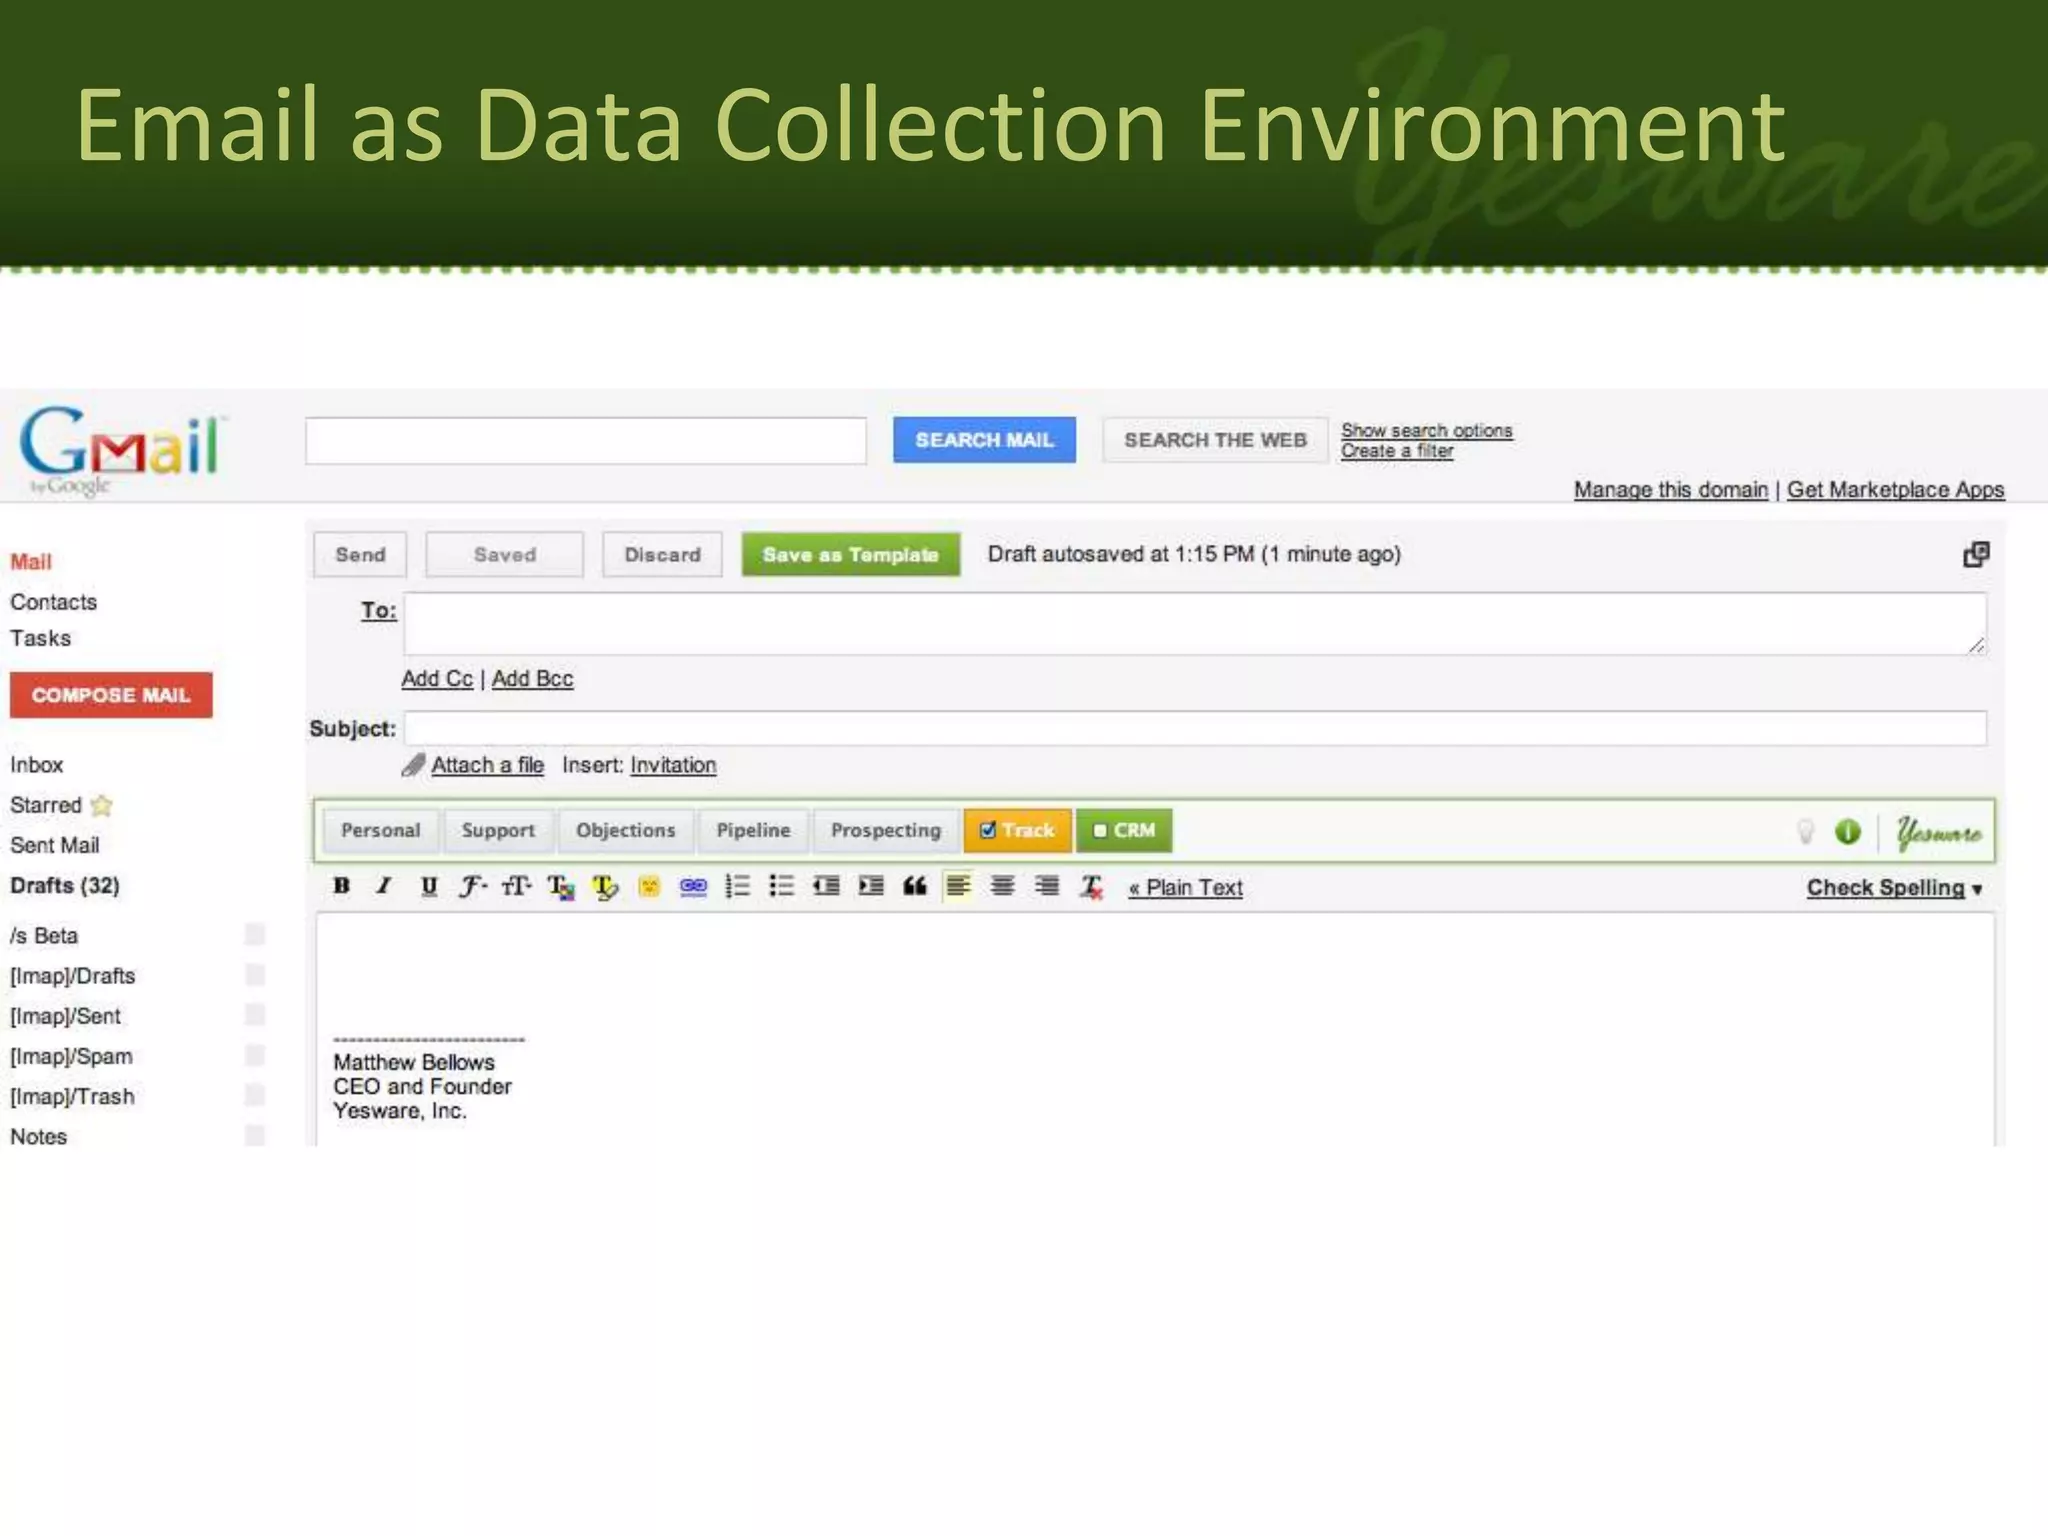Screen dimensions: 2048x1536
Task: Toggle italic formatting
Action: click(x=384, y=886)
